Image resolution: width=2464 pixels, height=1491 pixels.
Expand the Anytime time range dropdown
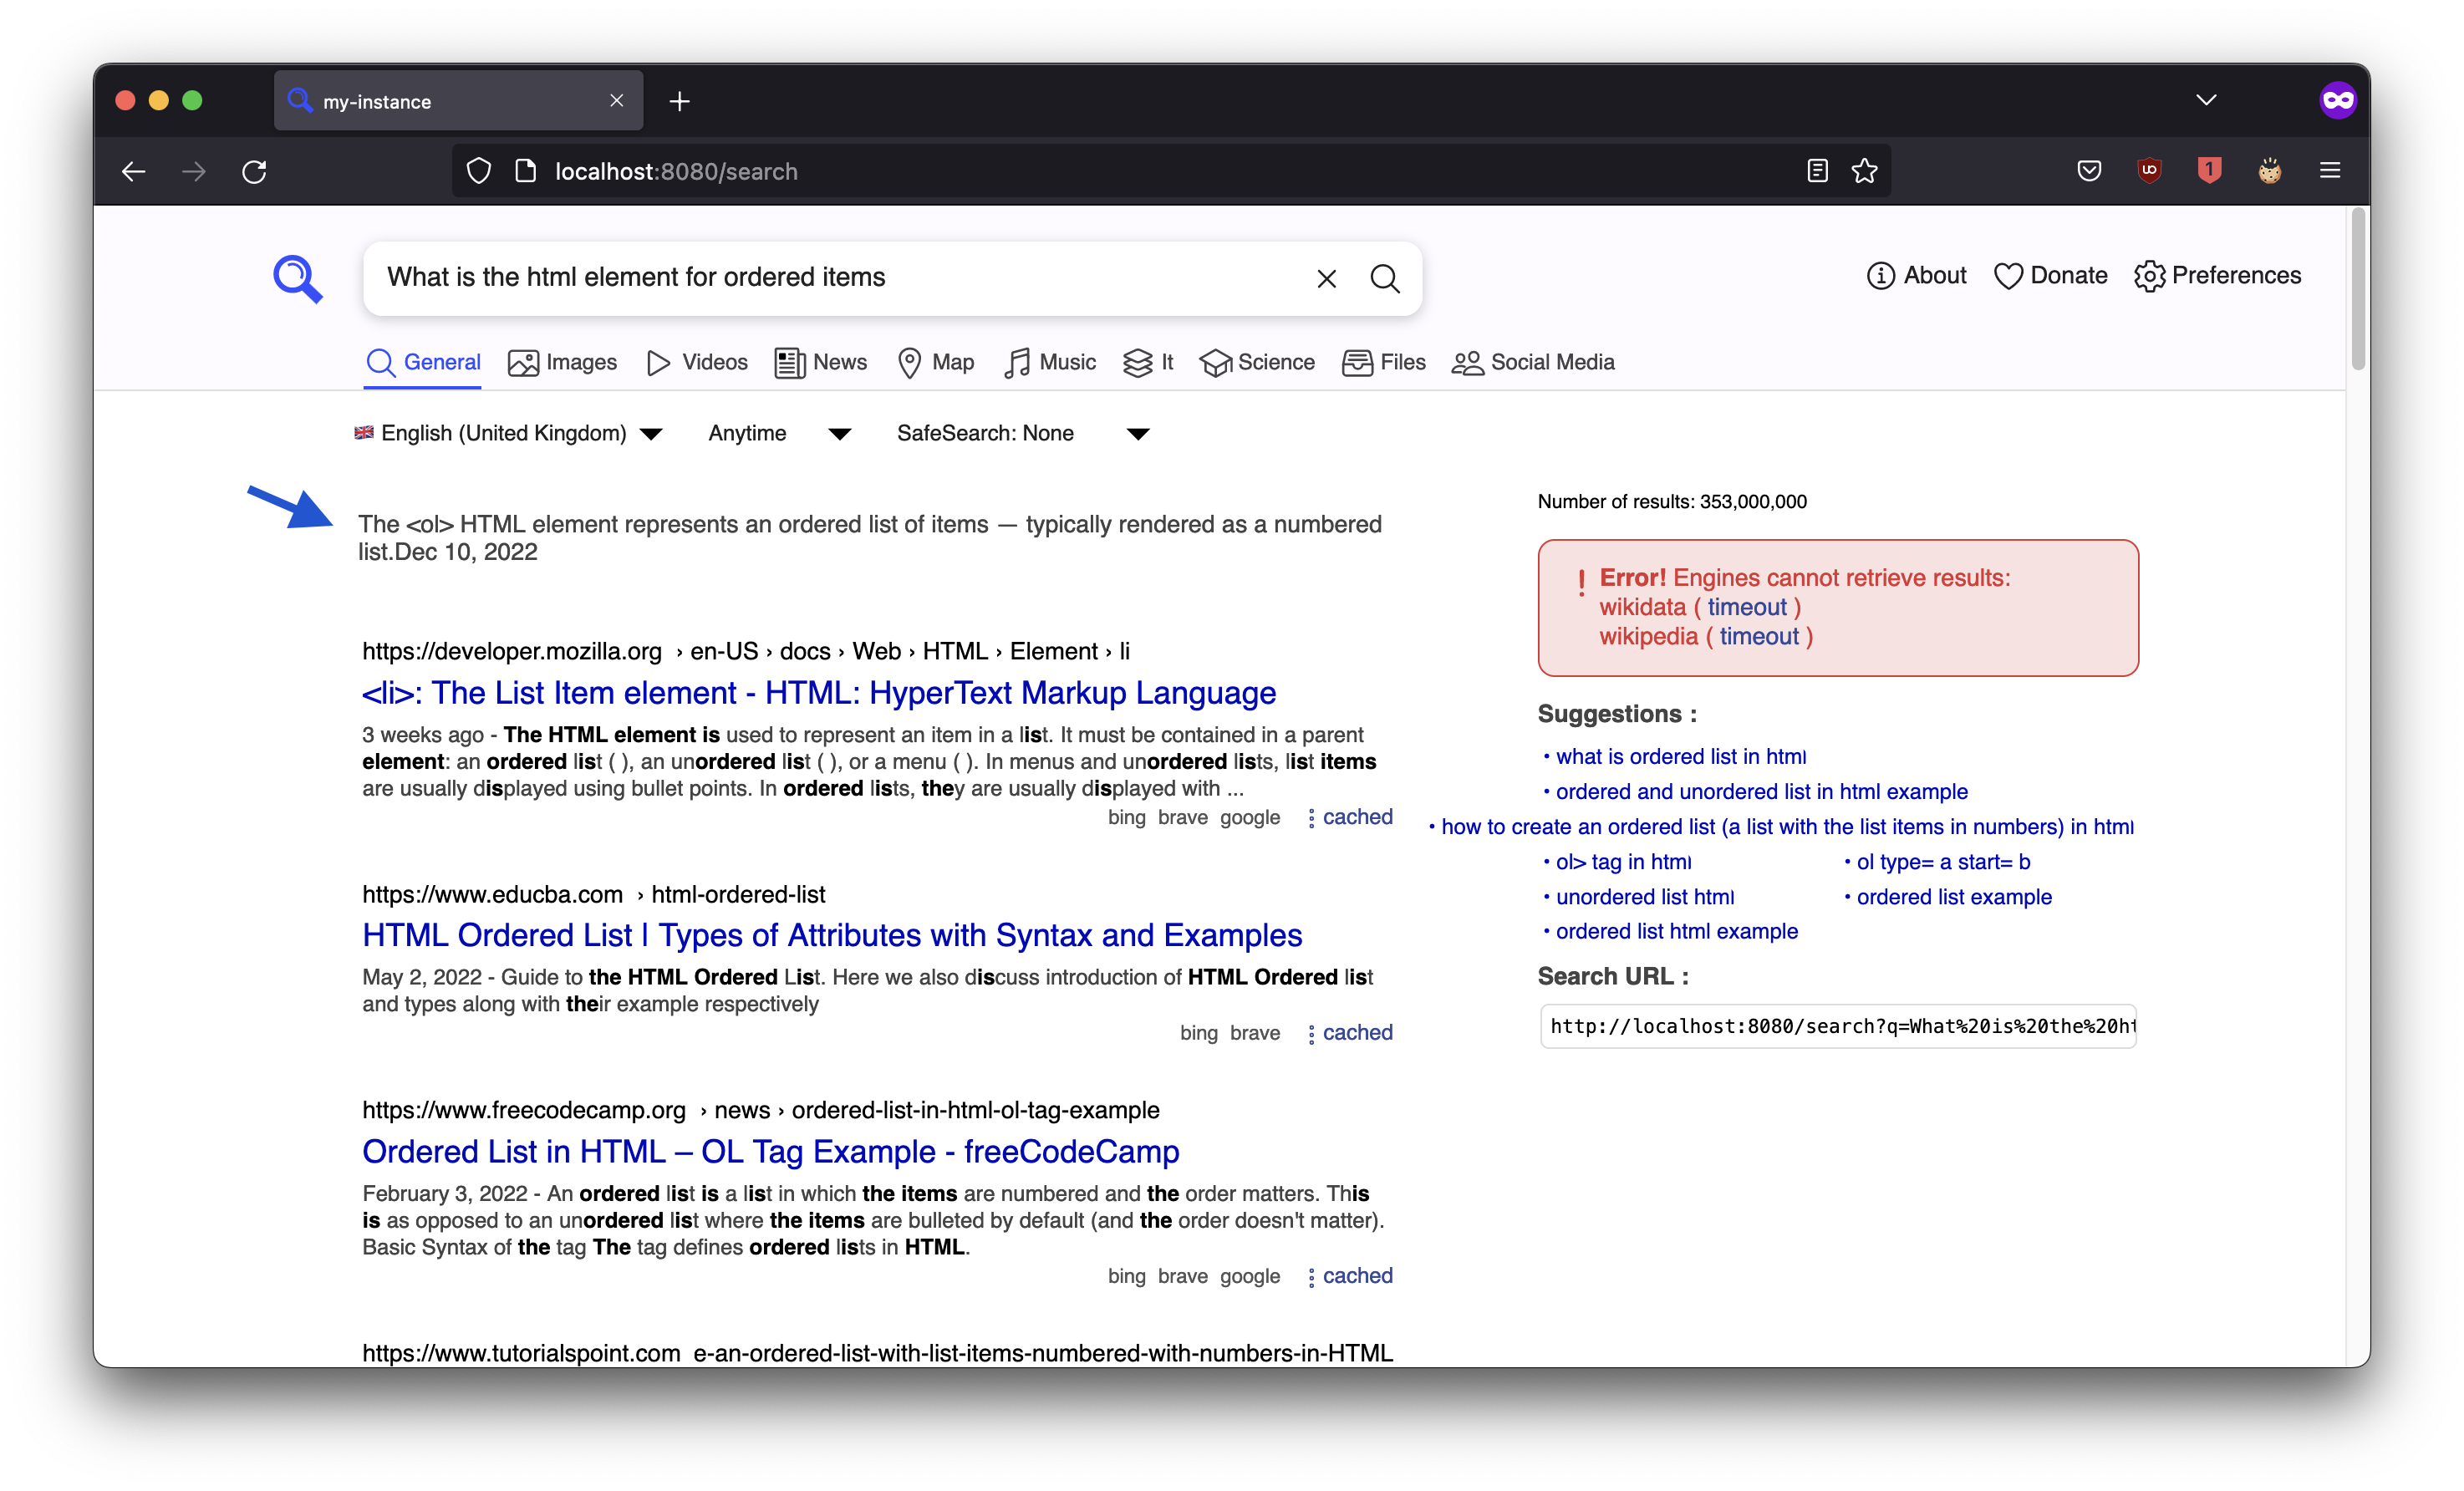coord(839,433)
